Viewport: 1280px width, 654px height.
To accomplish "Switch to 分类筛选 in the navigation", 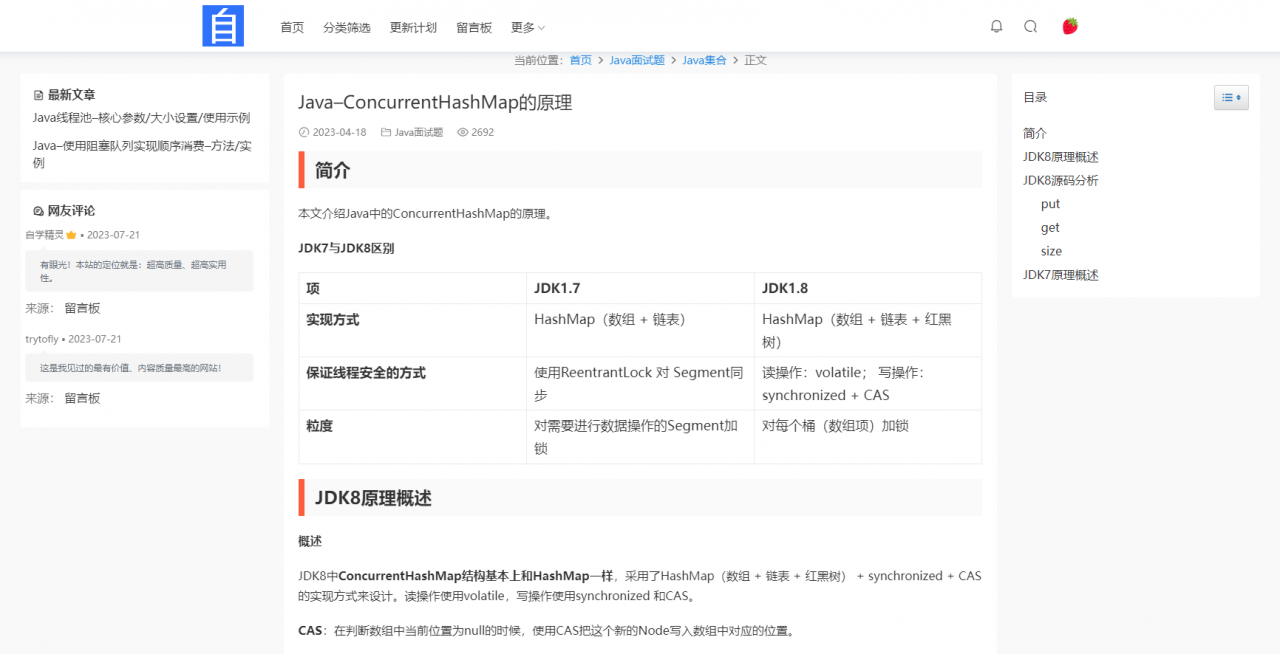I will (x=347, y=27).
